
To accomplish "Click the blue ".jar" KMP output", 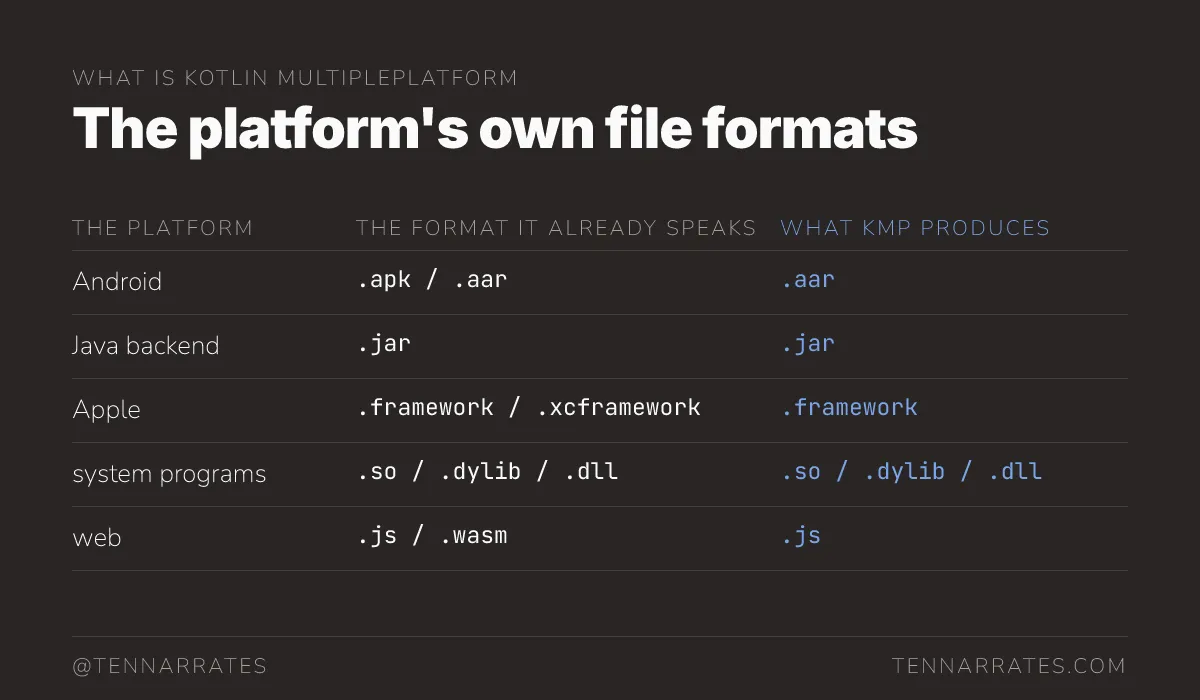I will pos(808,344).
